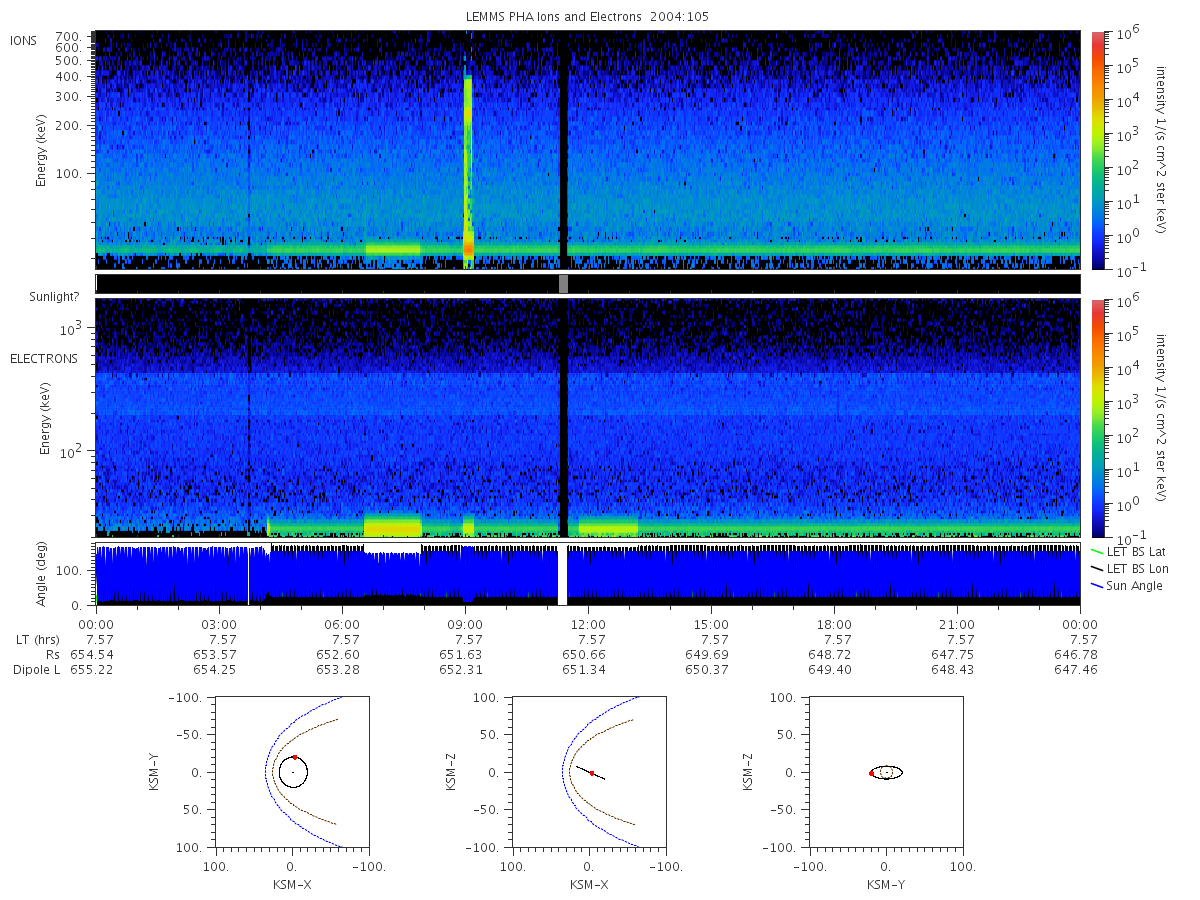Click the green LET BS Lat legend entry
Image resolution: width=1200 pixels, height=900 pixels.
(x=1131, y=552)
